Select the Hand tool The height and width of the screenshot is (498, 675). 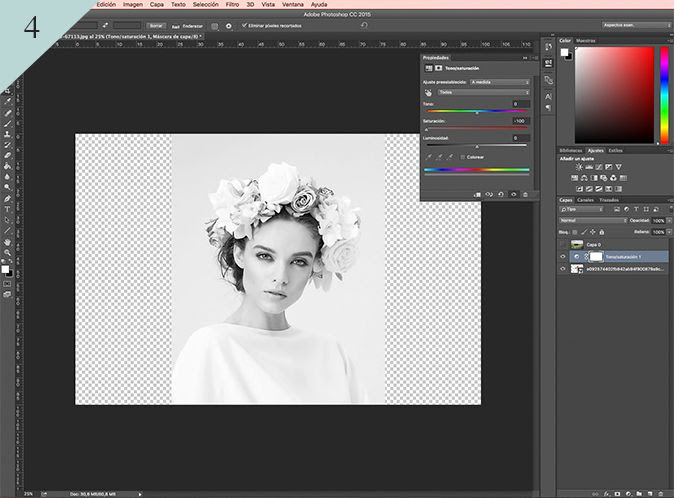(7, 242)
